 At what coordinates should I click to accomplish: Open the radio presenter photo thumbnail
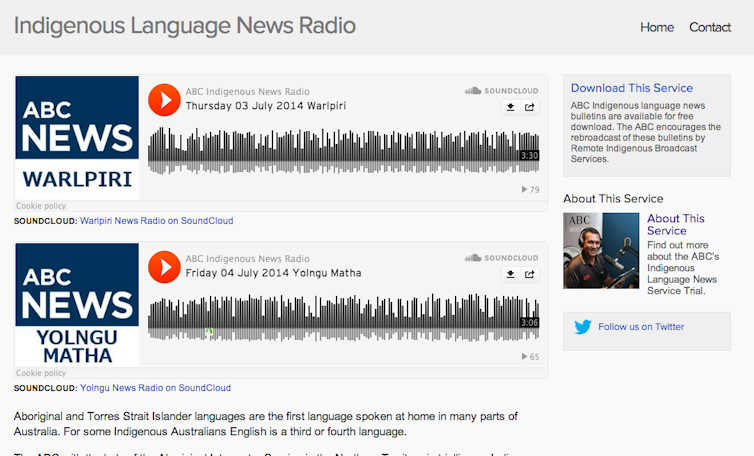coord(601,251)
